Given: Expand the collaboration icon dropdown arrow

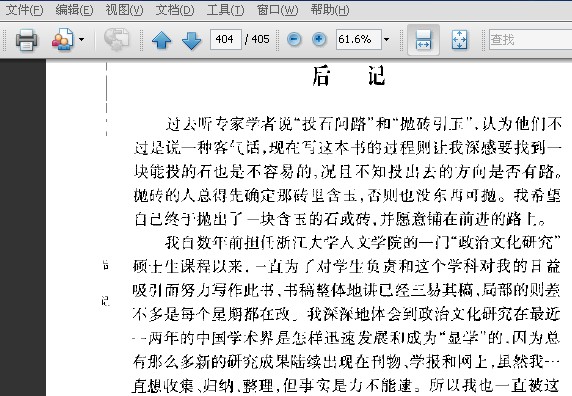Looking at the screenshot, I should point(81,39).
